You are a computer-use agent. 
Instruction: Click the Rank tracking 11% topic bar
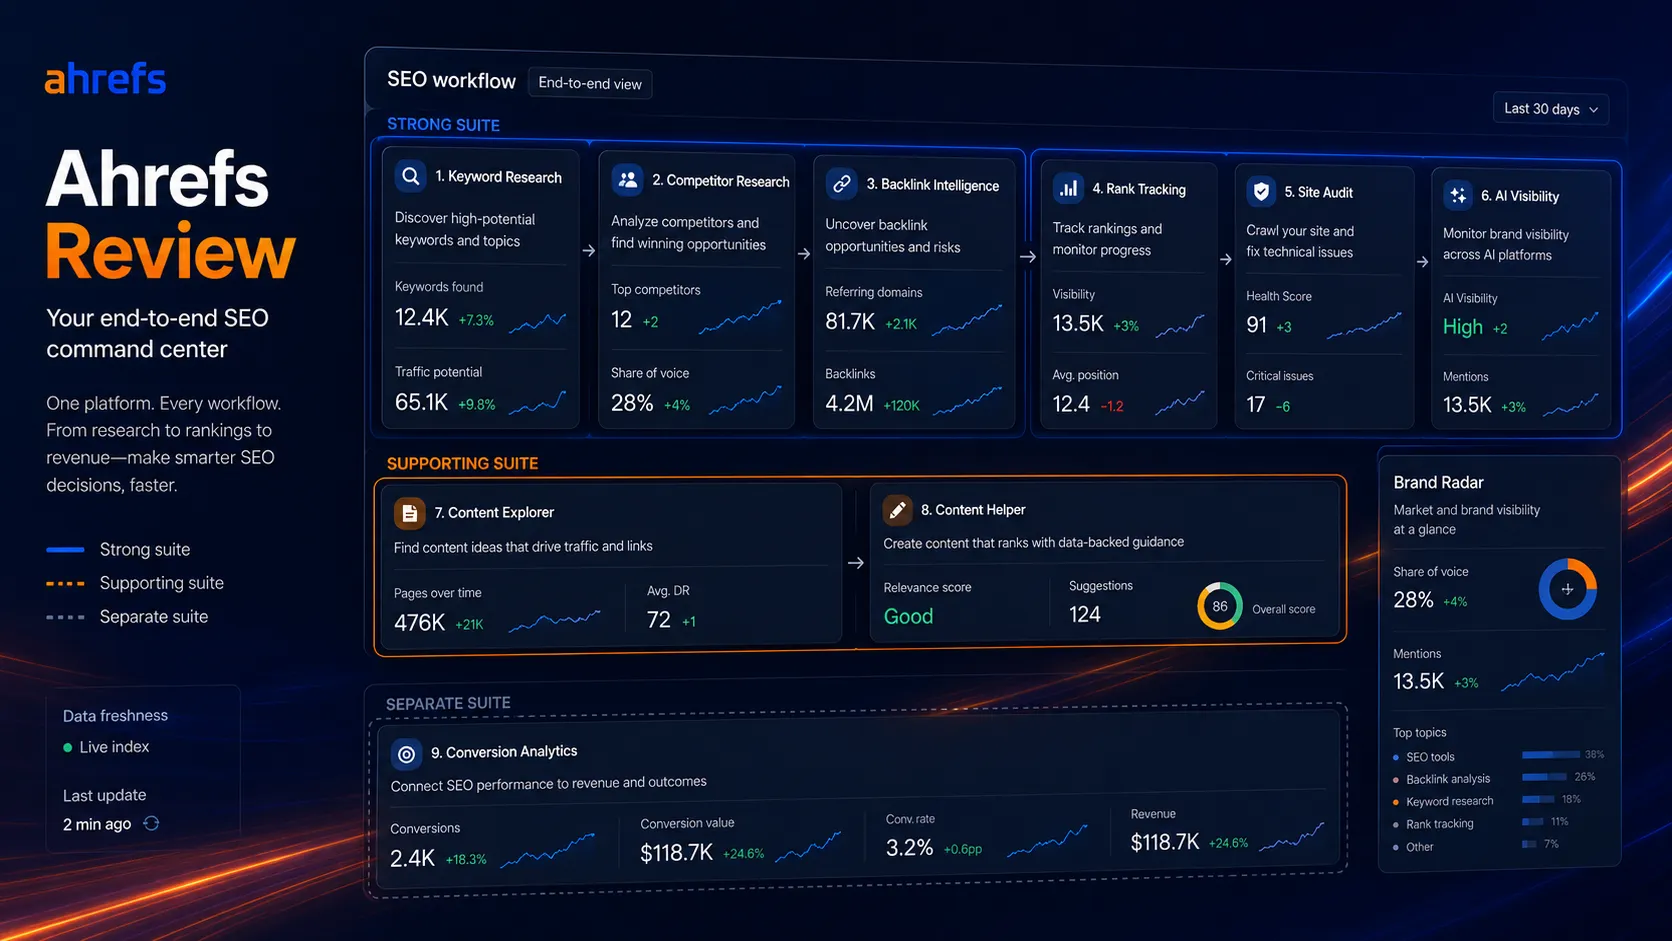[x=1533, y=822]
